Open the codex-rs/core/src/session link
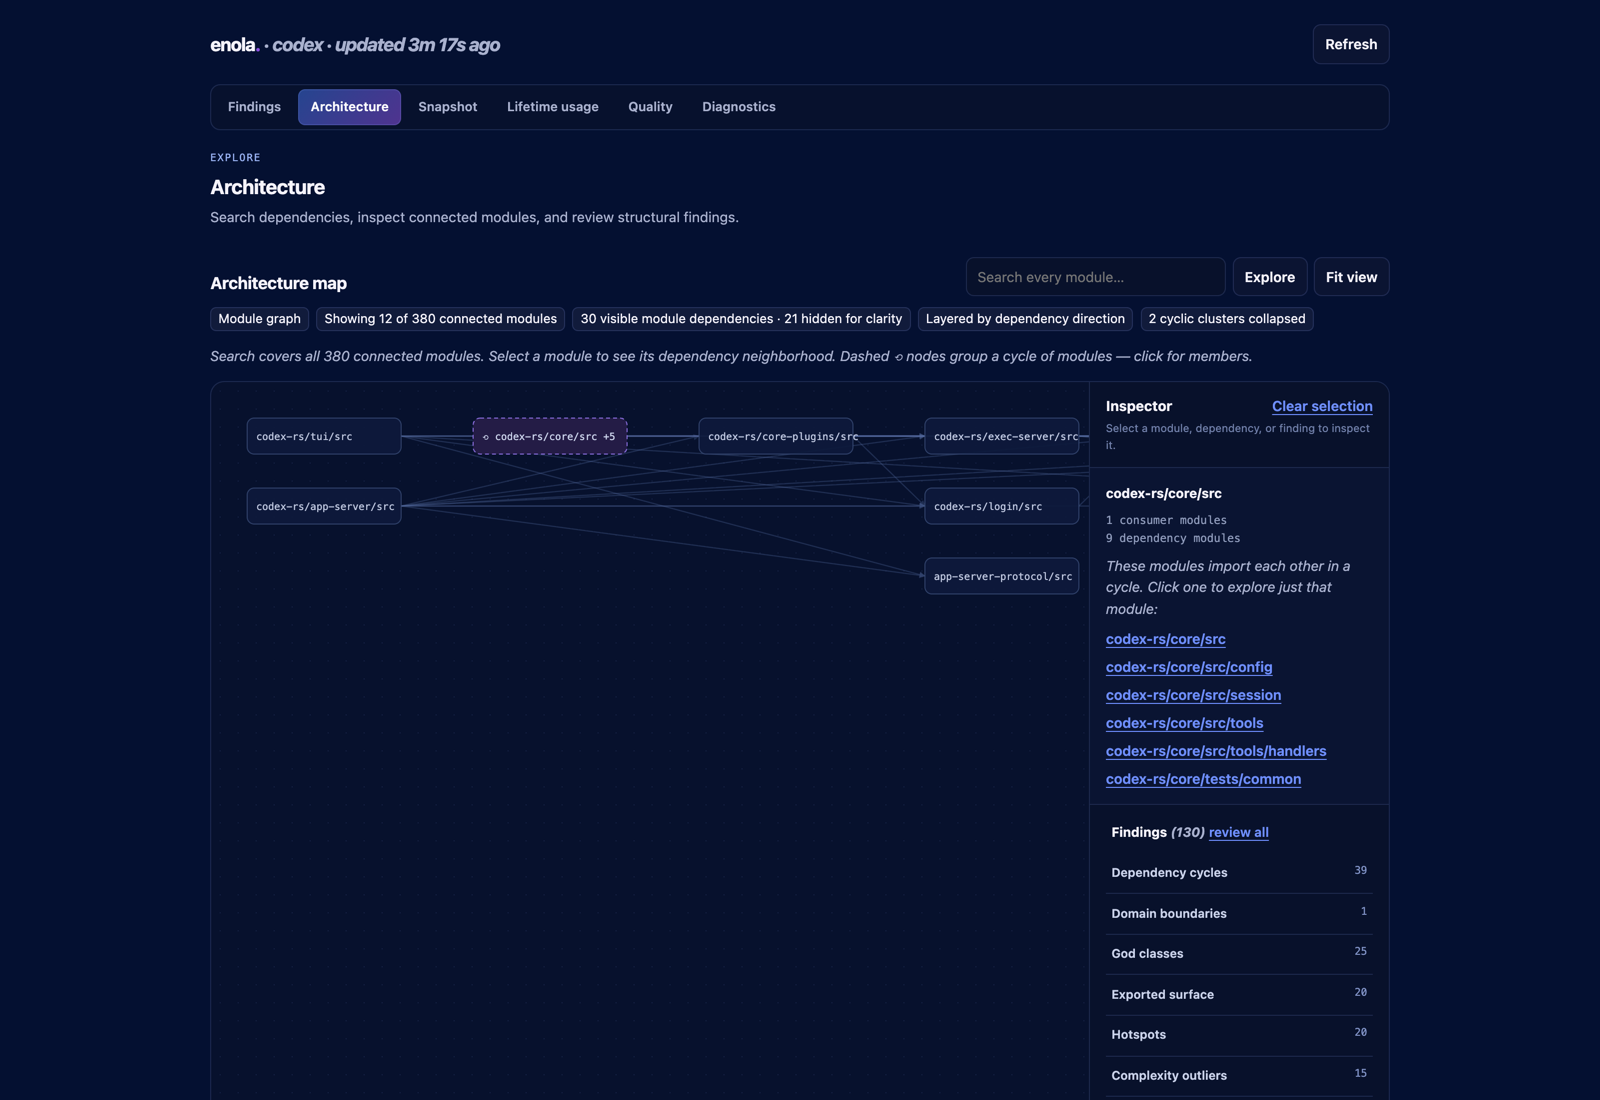This screenshot has width=1600, height=1100. coord(1193,695)
